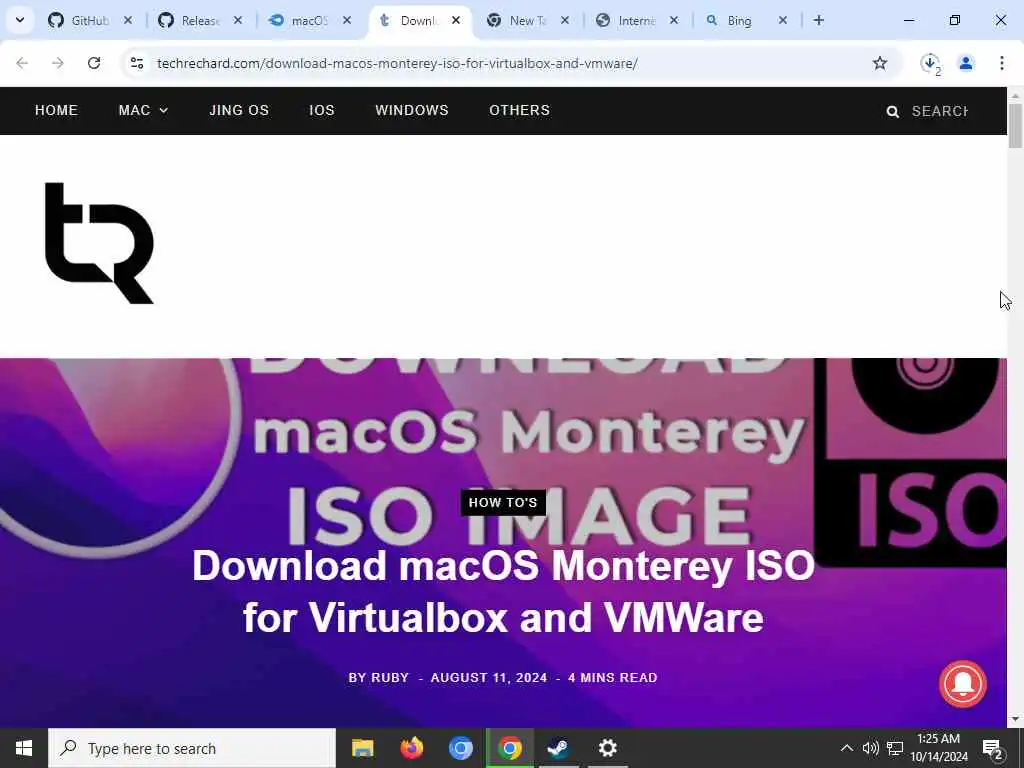Click the TechRechard TR logo

pos(99,243)
